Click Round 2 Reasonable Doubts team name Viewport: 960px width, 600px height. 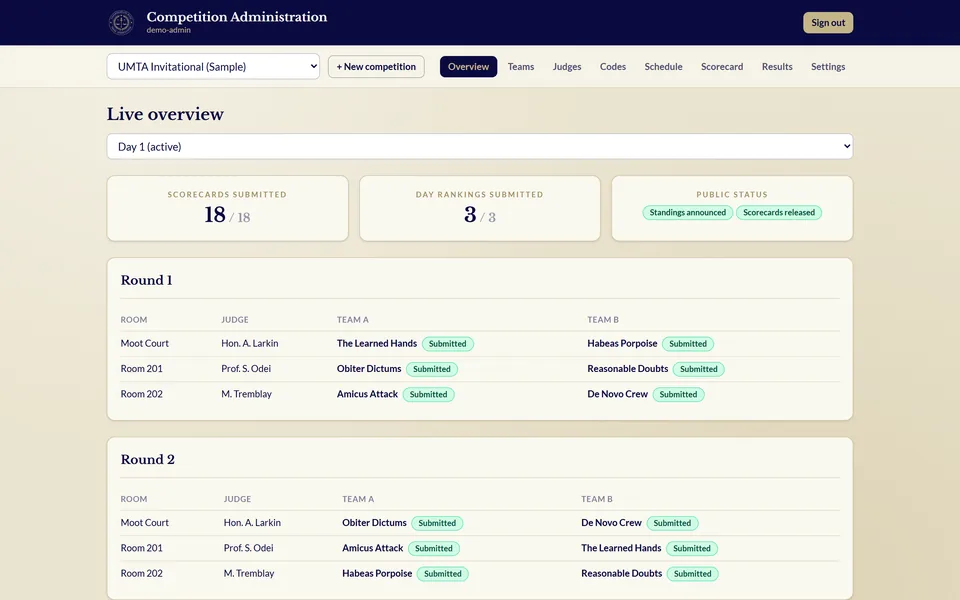coord(621,573)
